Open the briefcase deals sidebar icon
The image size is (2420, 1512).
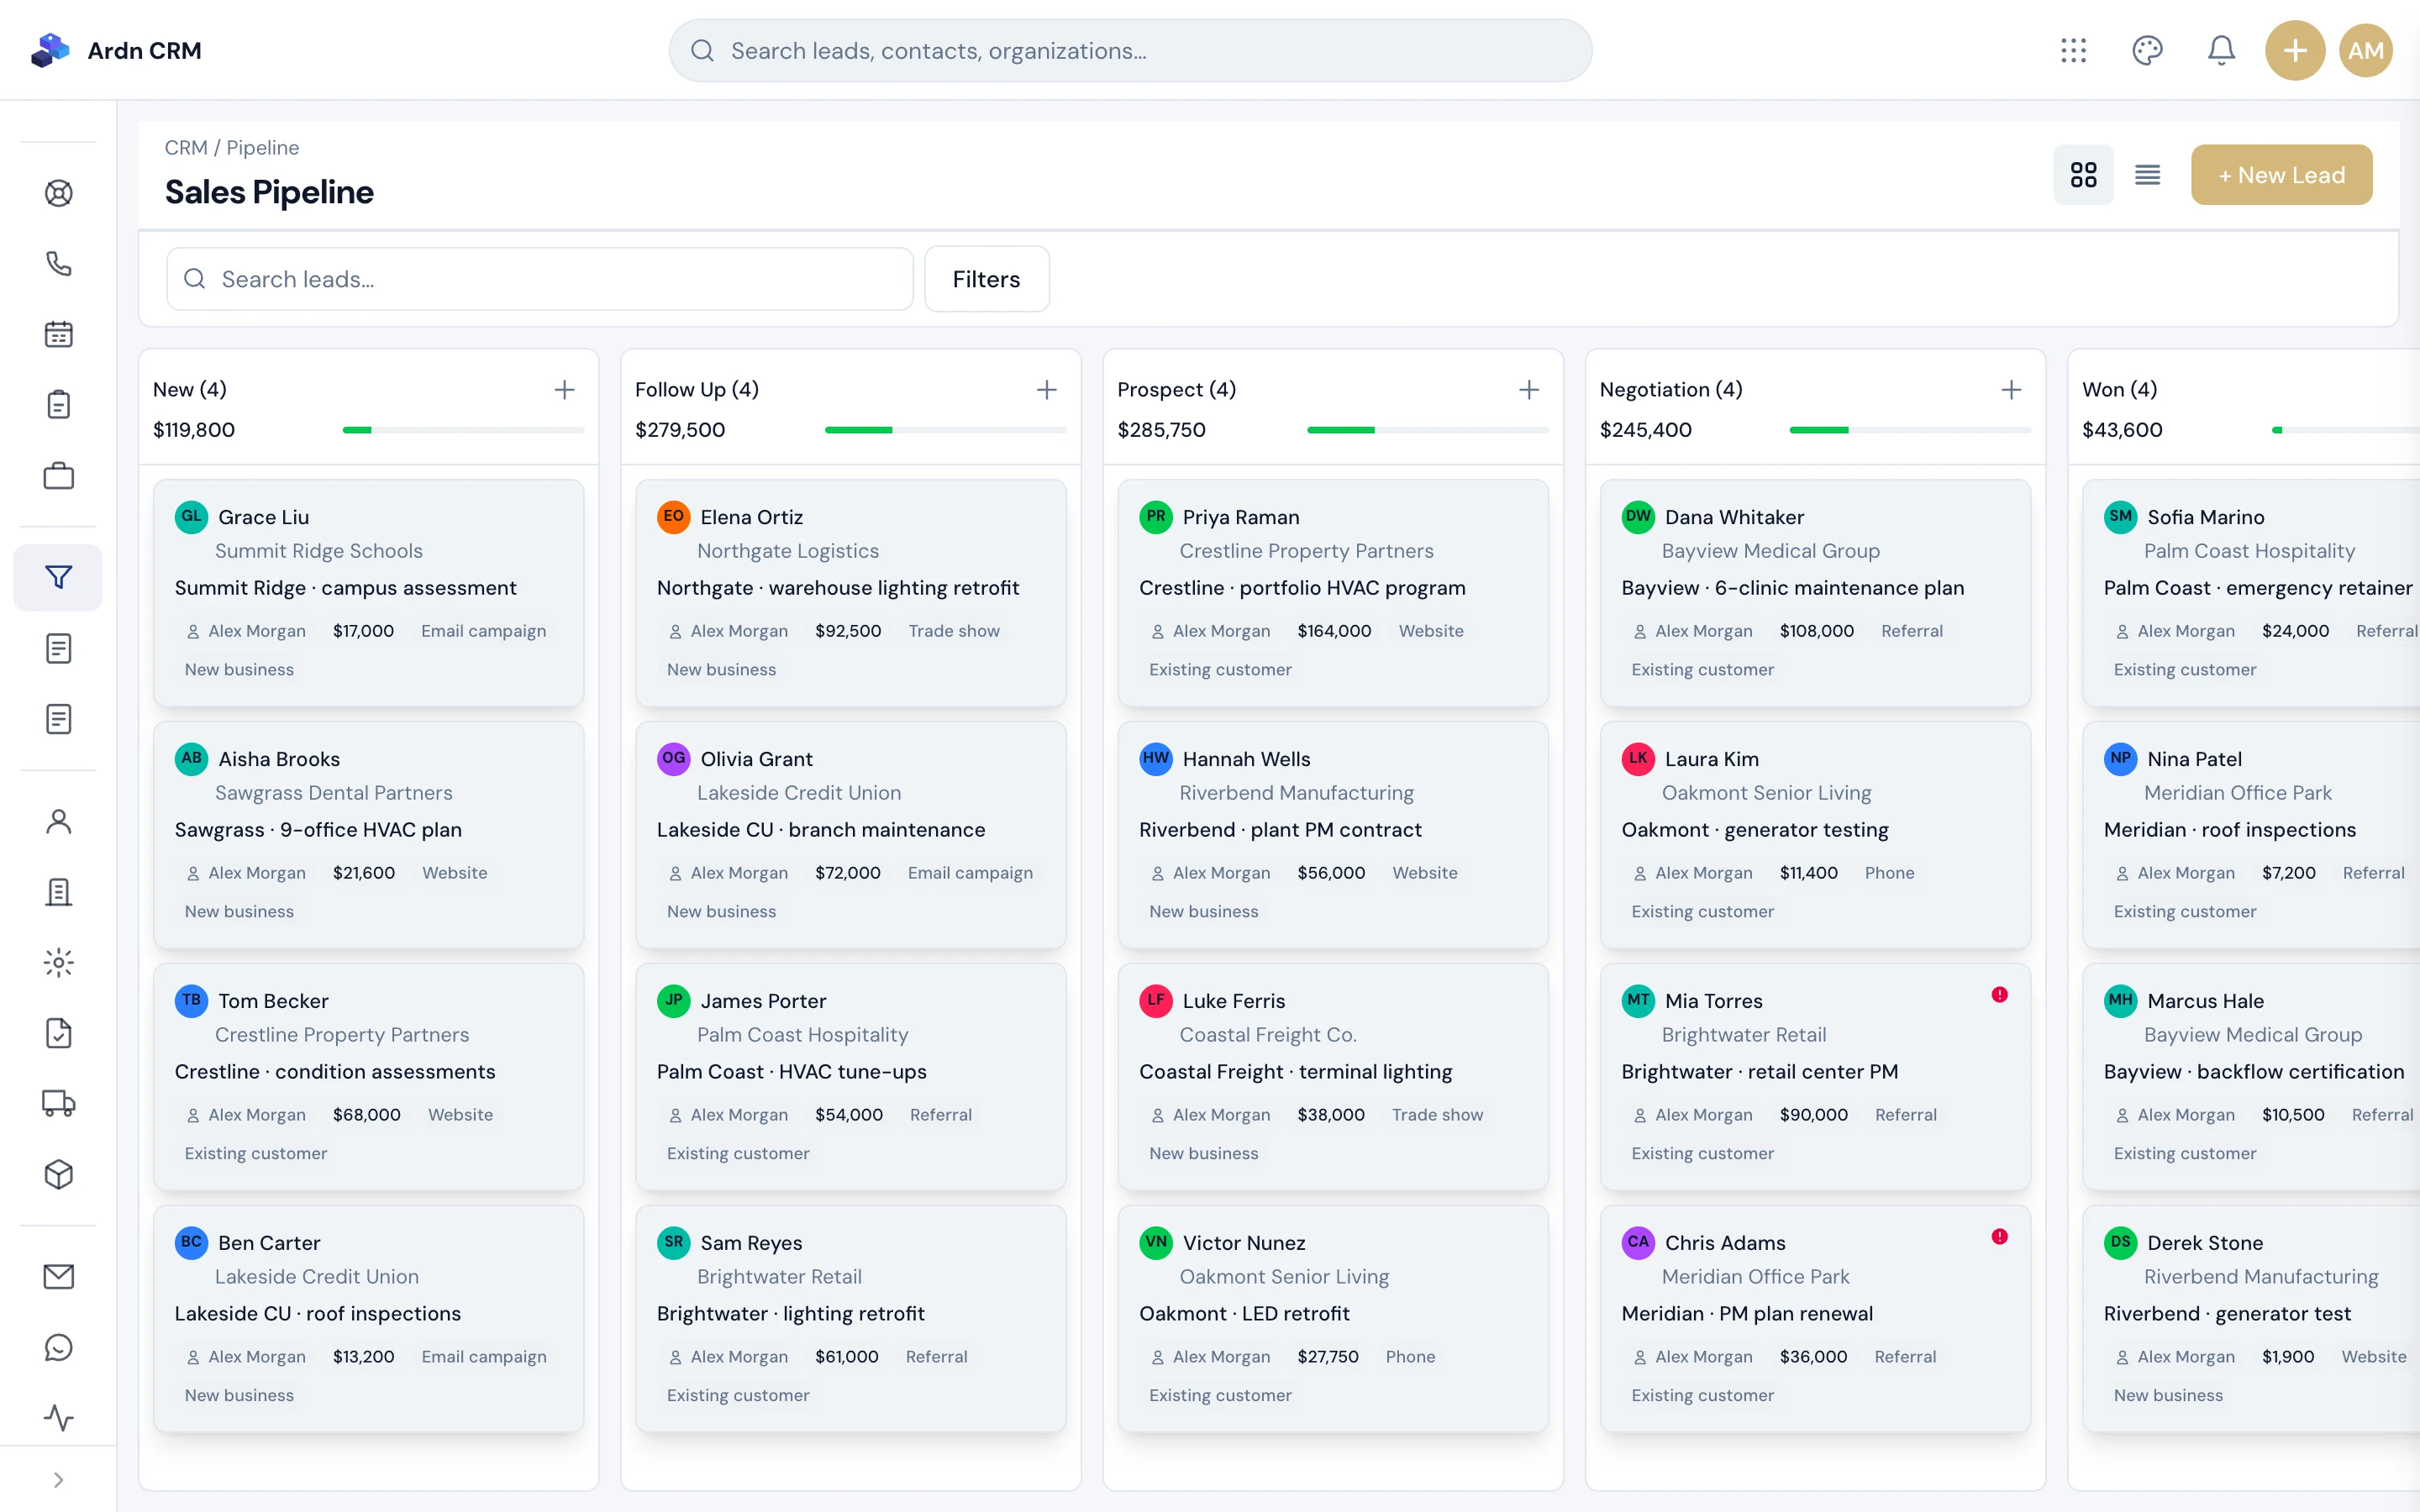(x=58, y=476)
